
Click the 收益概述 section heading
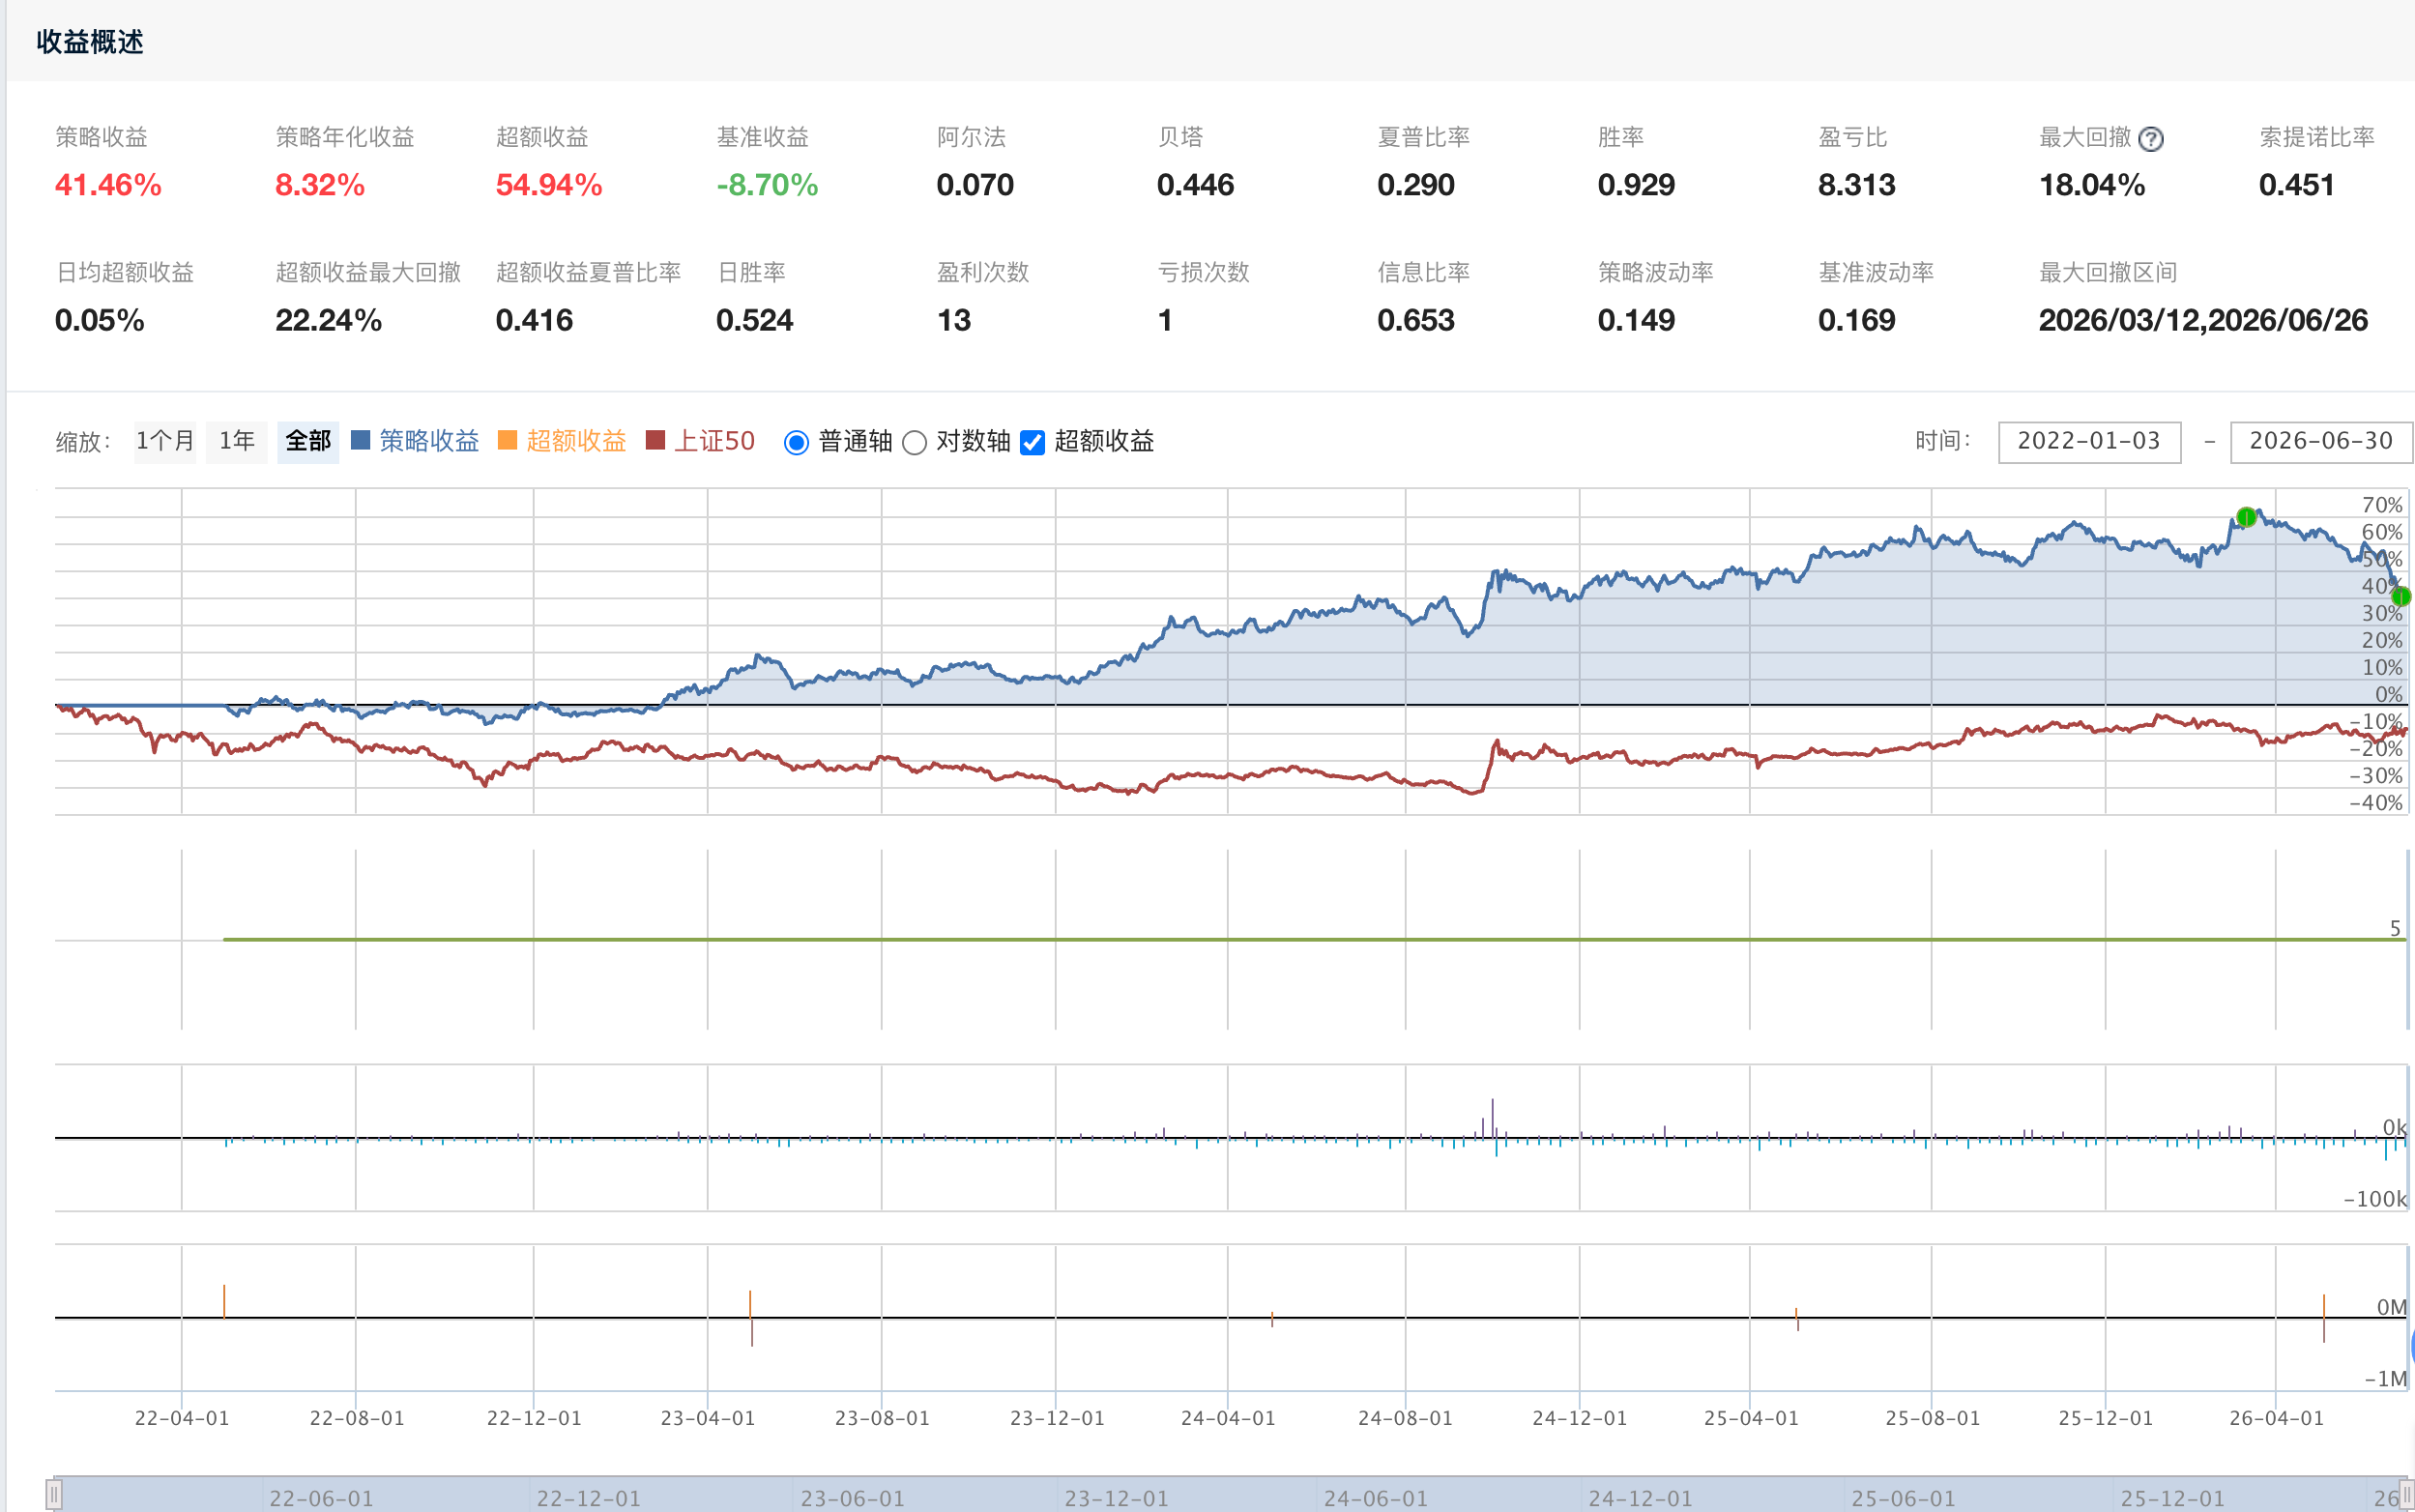pyautogui.click(x=90, y=42)
